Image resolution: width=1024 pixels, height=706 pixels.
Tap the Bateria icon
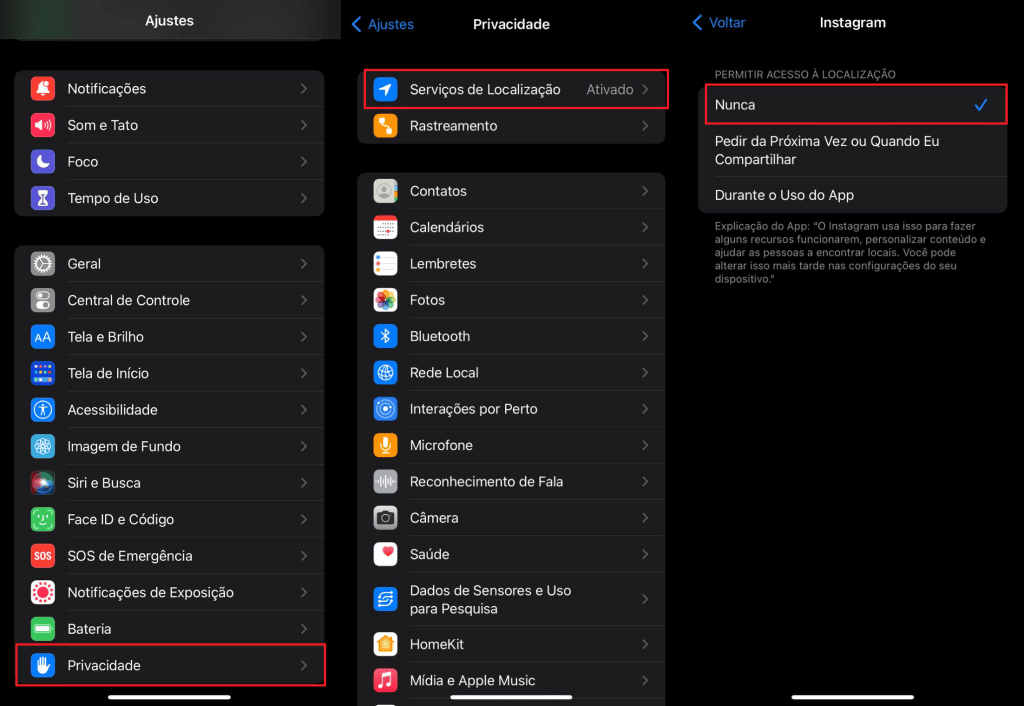click(x=43, y=629)
